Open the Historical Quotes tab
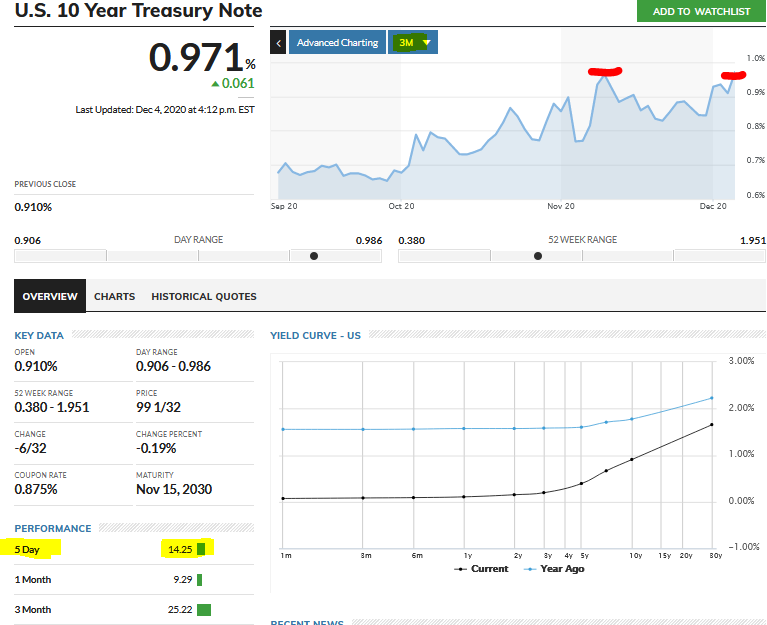The image size is (767, 625). tap(204, 296)
